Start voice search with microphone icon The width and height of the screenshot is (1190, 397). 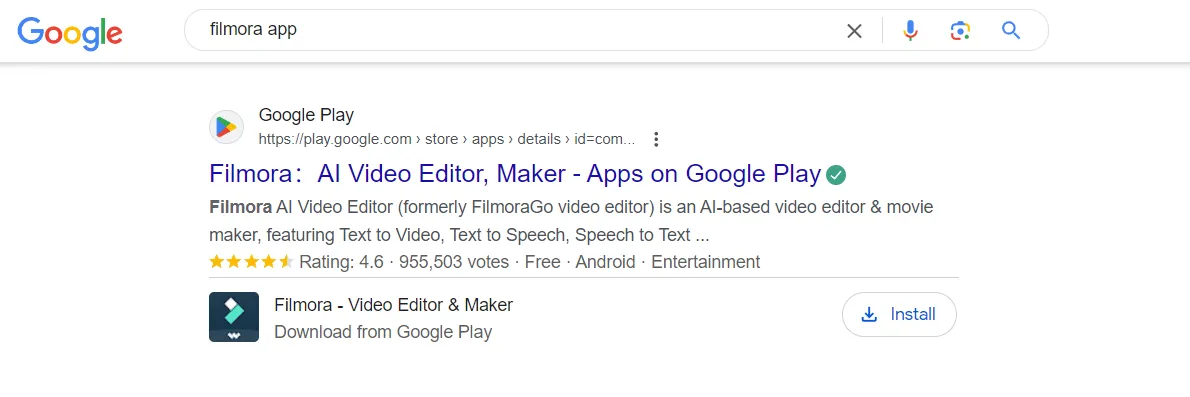pos(911,30)
